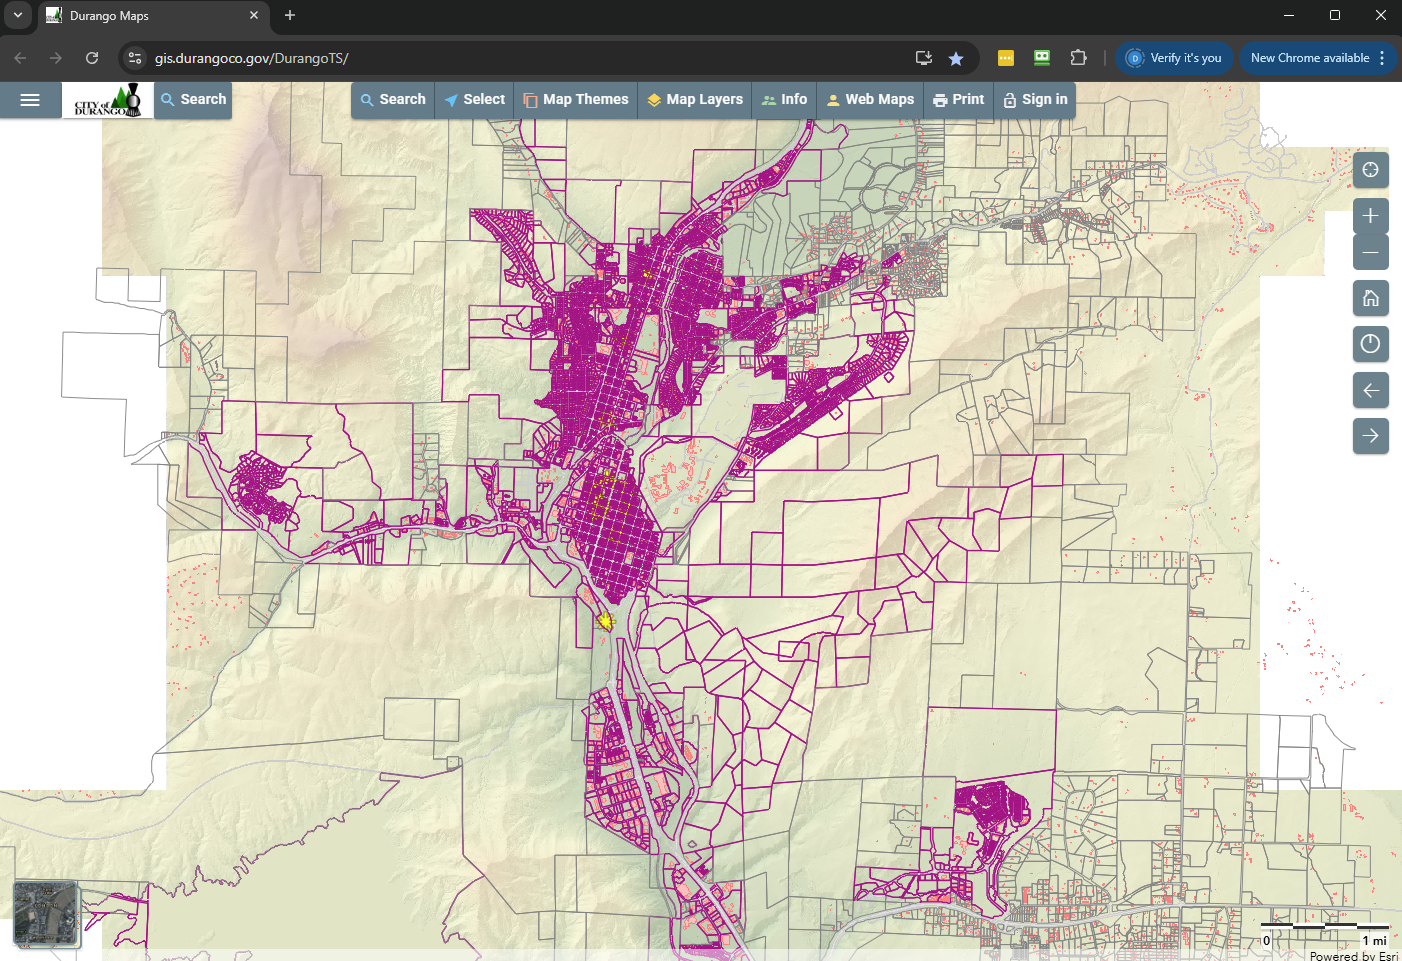Viewport: 1402px width, 961px height.
Task: Expand the Map Layers panel
Action: pyautogui.click(x=695, y=100)
